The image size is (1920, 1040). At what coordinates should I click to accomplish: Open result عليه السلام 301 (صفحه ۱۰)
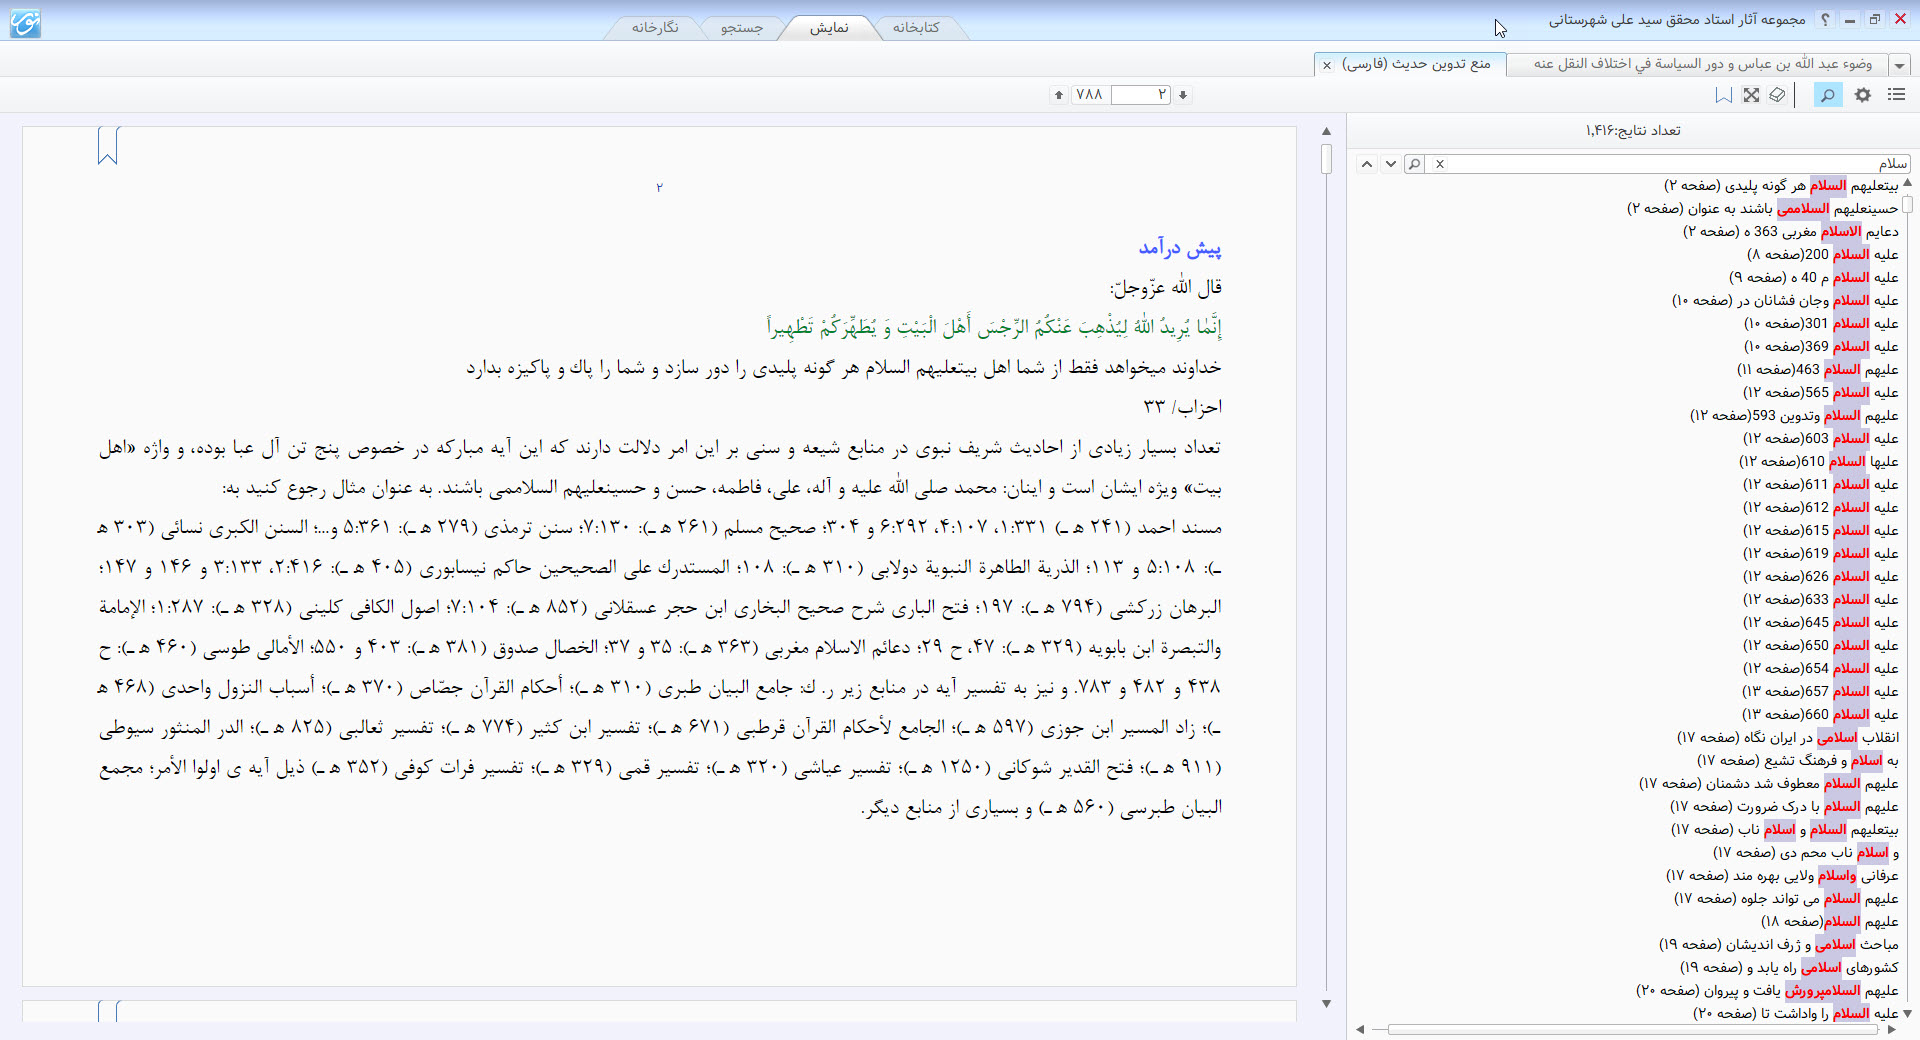click(1821, 324)
